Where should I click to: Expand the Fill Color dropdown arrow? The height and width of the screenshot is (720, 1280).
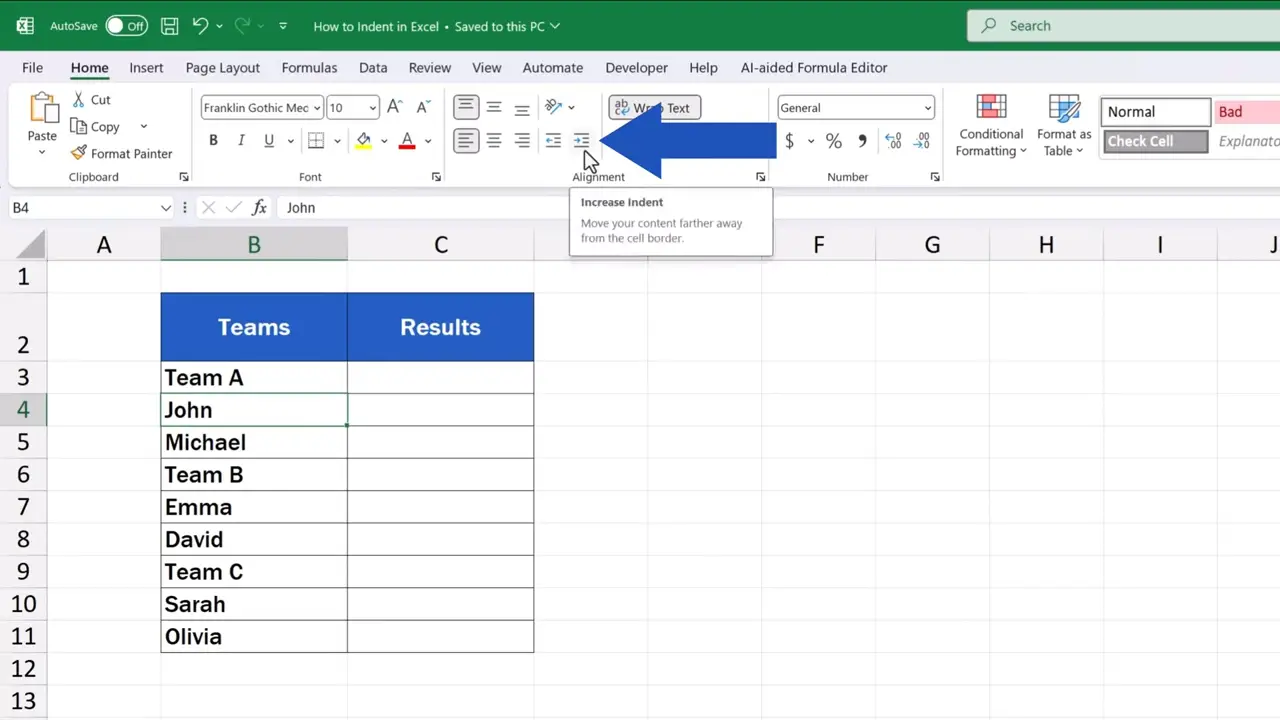tap(384, 141)
